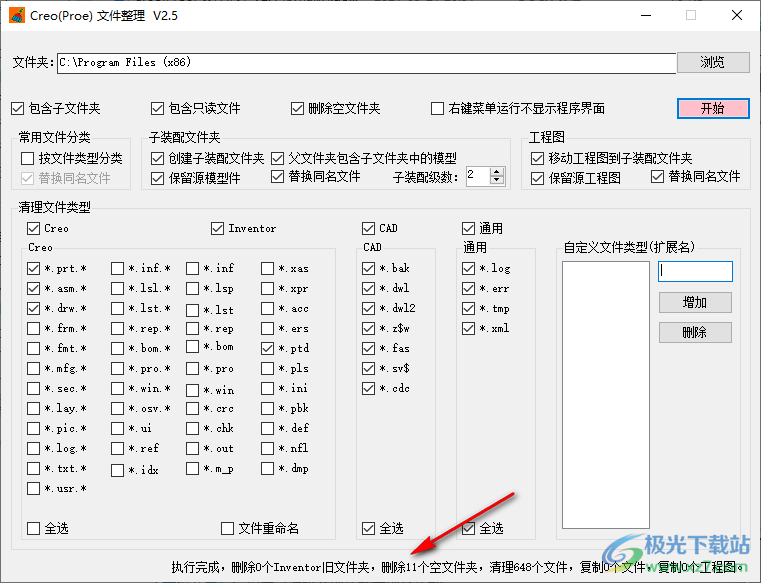Increase 子装配级数 with up arrow
761x583 pixels.
pos(496,172)
